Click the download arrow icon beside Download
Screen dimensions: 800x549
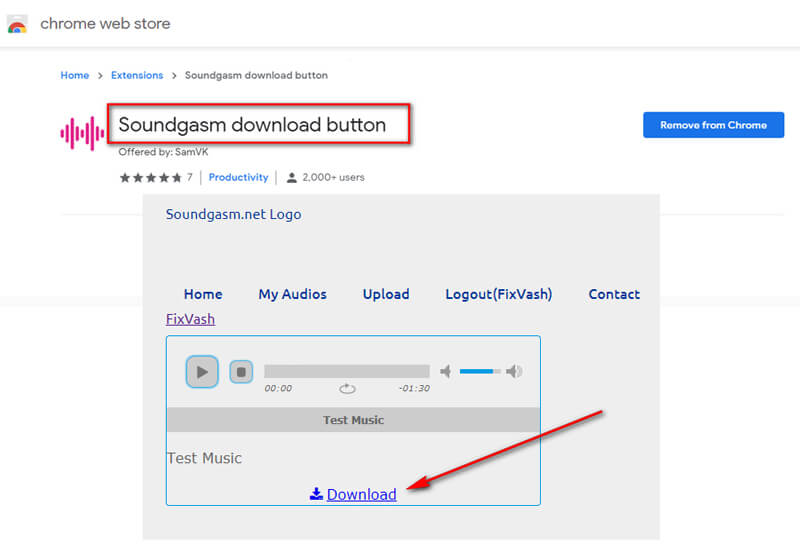316,493
